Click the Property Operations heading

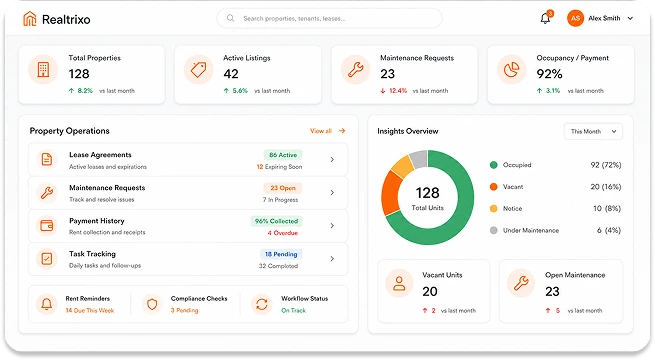coord(69,131)
